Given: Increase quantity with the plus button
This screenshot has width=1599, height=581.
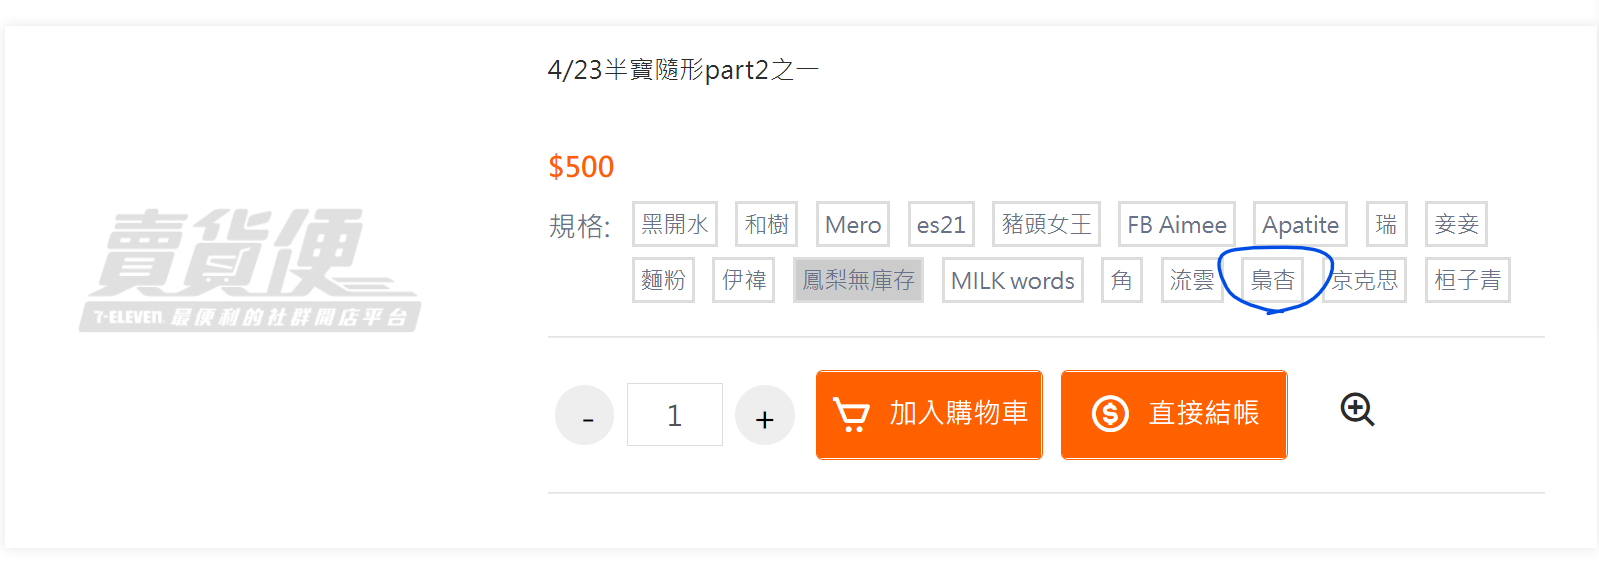Looking at the screenshot, I should click(x=765, y=415).
